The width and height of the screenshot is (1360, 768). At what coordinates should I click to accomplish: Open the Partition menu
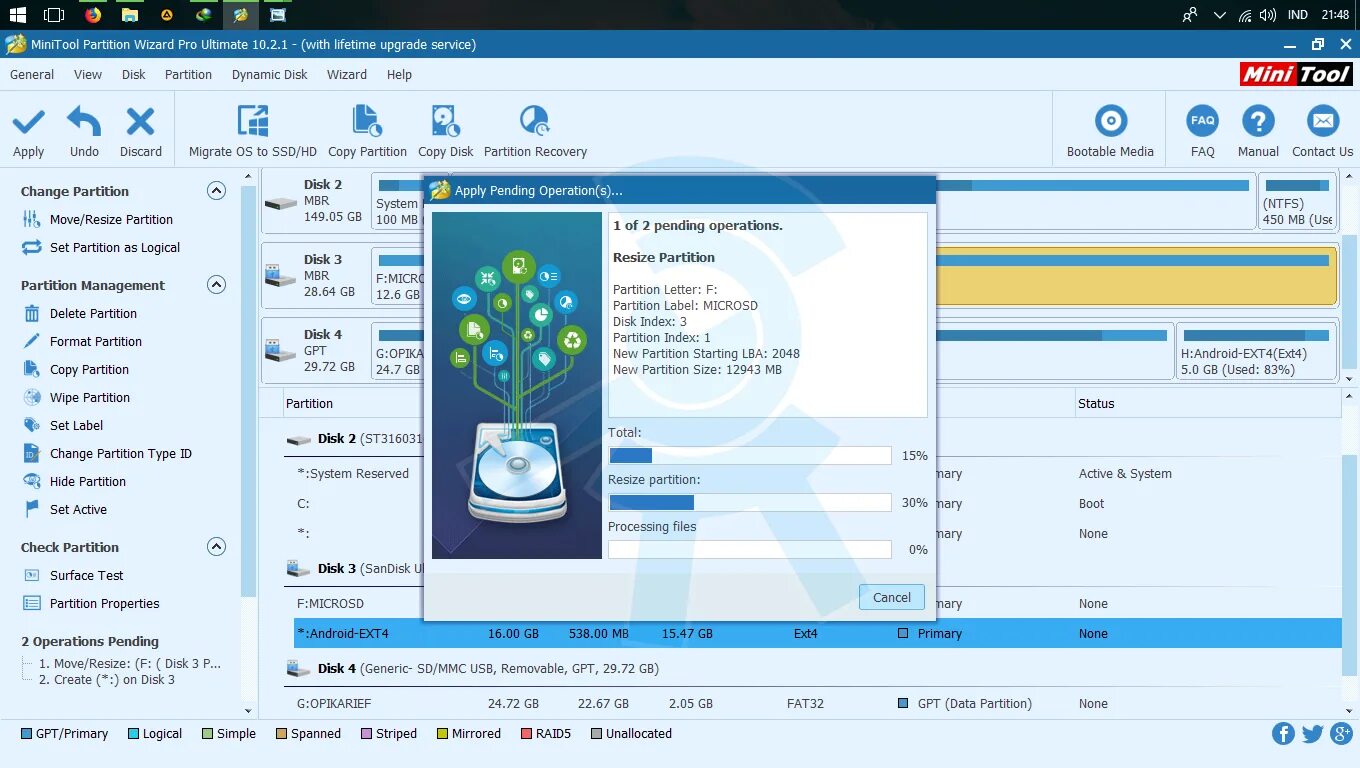point(188,74)
